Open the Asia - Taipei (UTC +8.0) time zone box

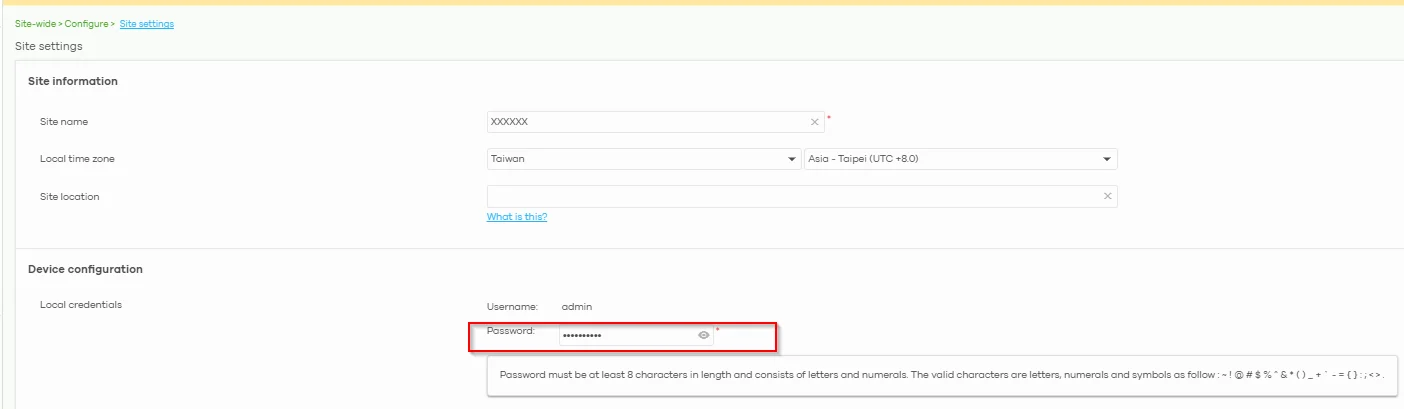961,159
